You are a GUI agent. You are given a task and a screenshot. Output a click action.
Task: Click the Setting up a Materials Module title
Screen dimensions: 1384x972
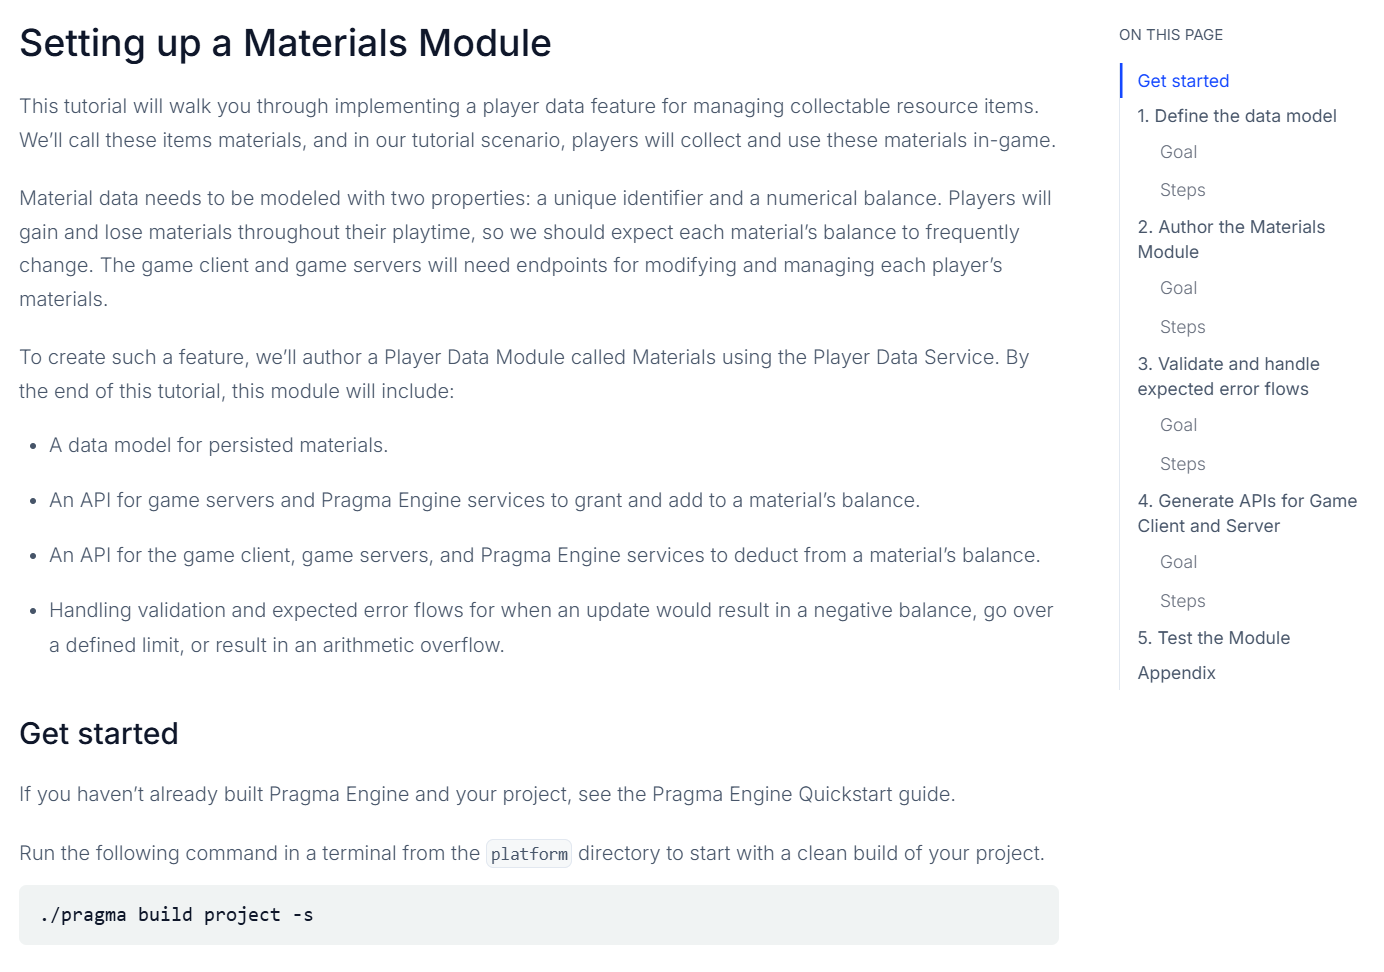285,43
